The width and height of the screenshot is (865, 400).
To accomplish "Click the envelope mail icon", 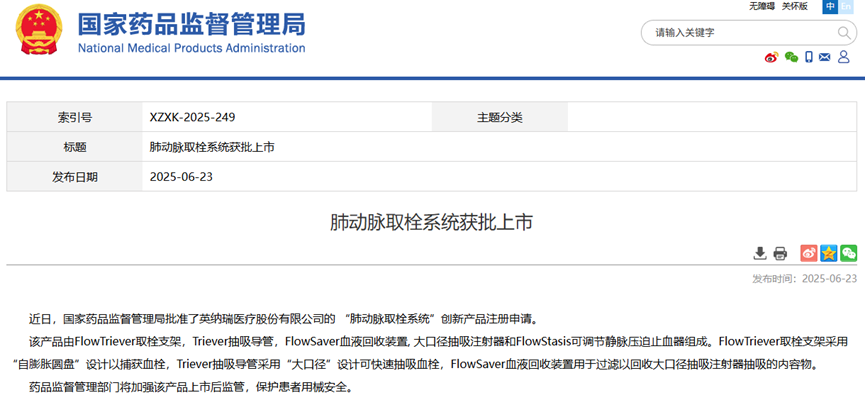I will (x=825, y=57).
